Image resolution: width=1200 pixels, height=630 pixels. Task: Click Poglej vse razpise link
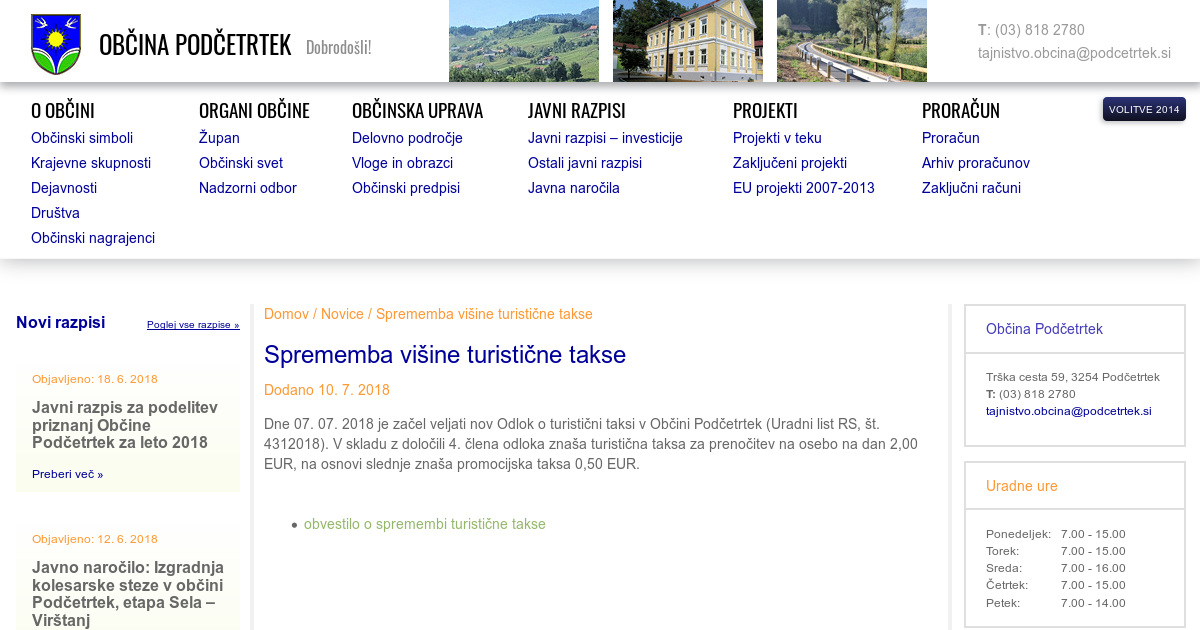pos(193,325)
